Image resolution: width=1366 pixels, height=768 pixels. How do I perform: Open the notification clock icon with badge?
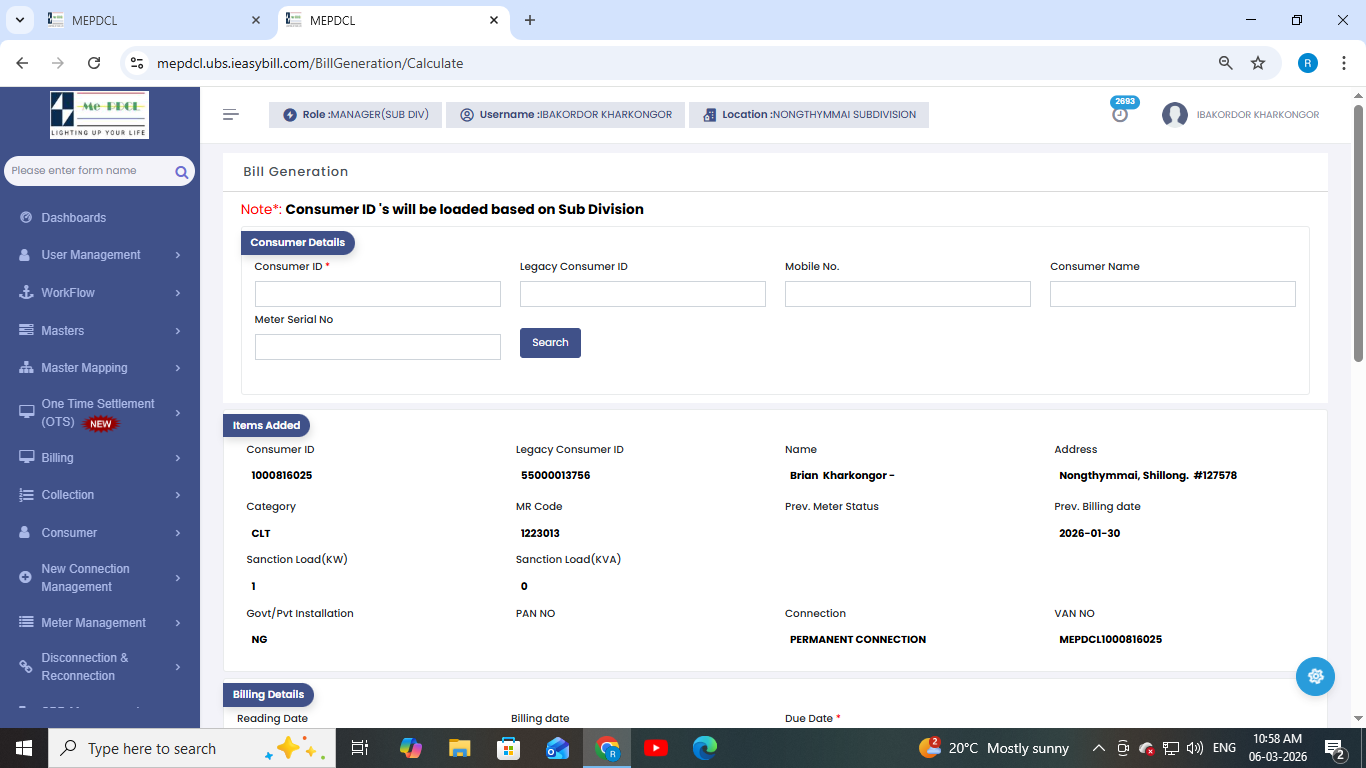point(1120,114)
